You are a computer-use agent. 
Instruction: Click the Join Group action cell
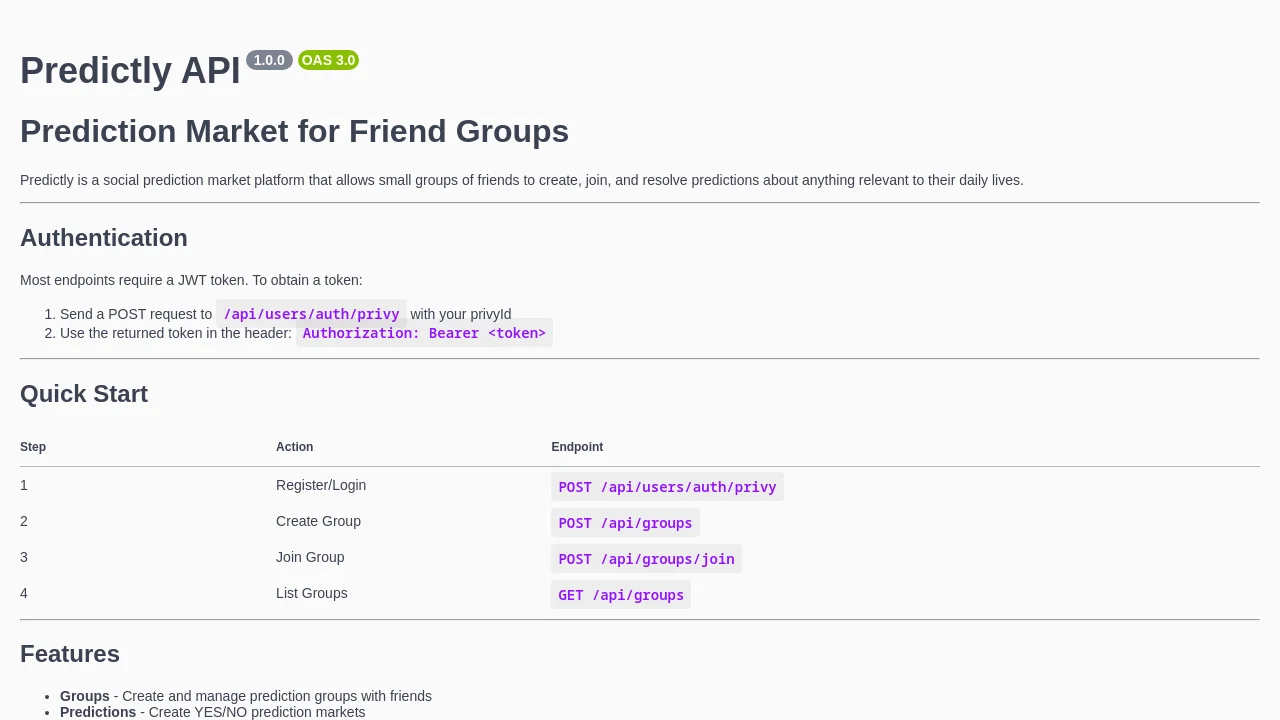pyautogui.click(x=310, y=557)
